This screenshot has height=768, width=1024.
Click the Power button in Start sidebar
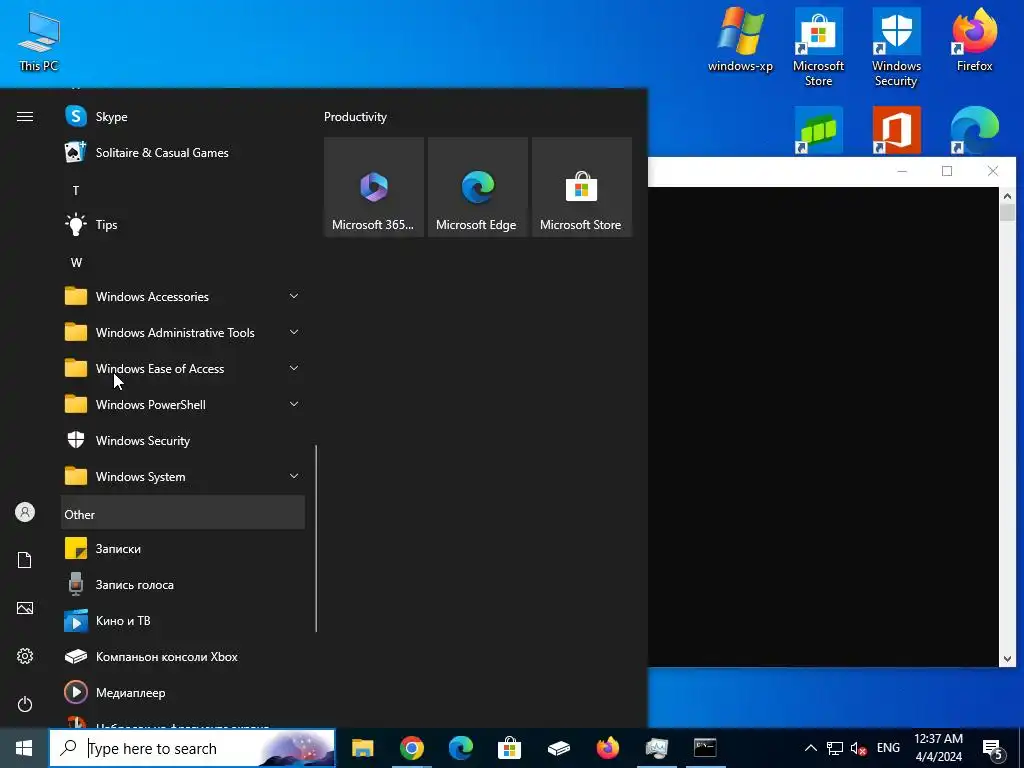point(25,704)
